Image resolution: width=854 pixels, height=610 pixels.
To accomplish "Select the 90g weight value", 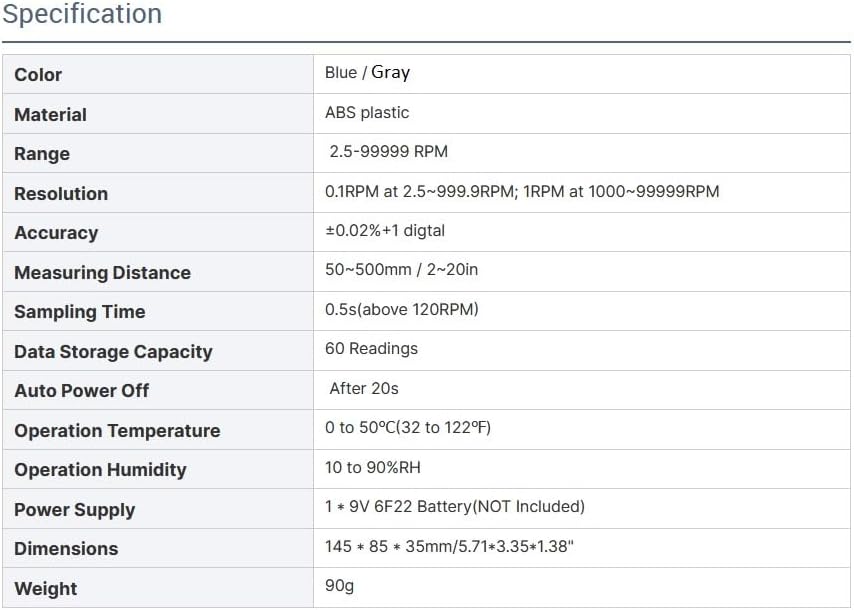I will coord(339,586).
